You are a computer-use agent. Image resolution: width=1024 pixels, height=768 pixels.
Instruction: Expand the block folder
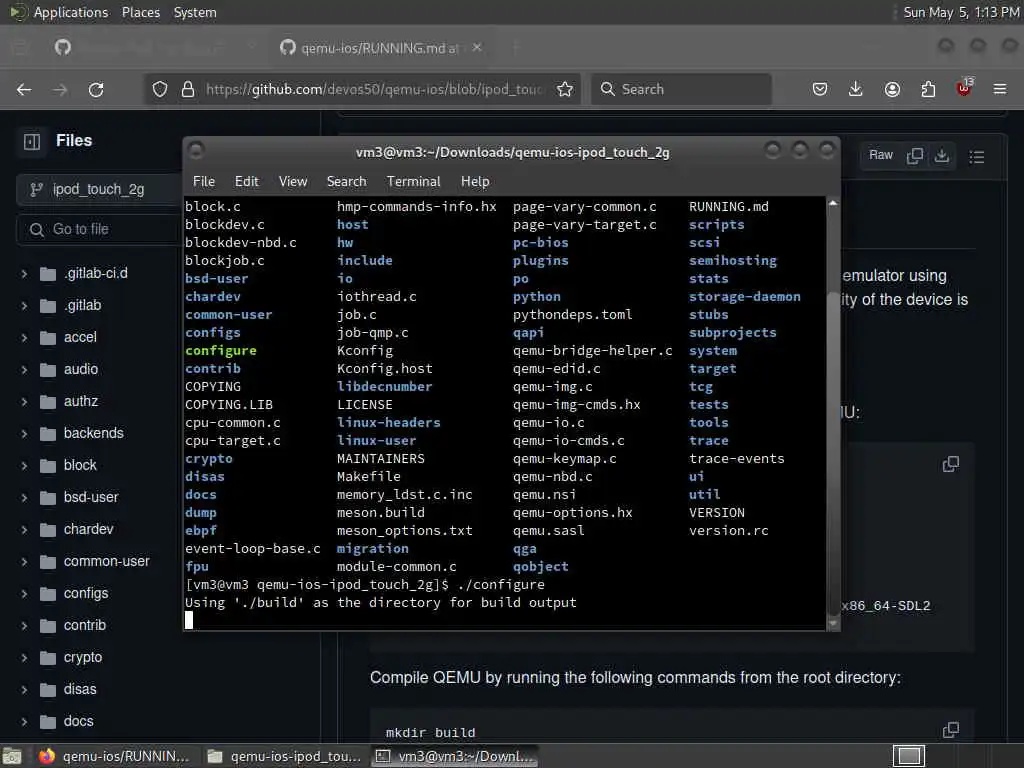click(24, 466)
